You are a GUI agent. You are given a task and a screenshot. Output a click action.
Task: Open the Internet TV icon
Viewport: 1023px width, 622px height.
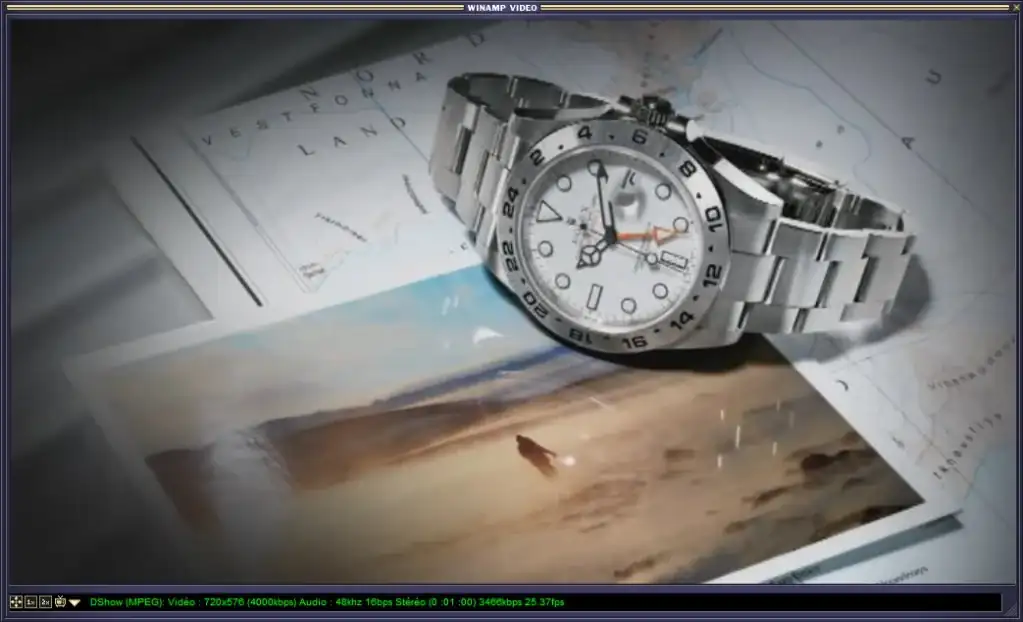[60, 602]
